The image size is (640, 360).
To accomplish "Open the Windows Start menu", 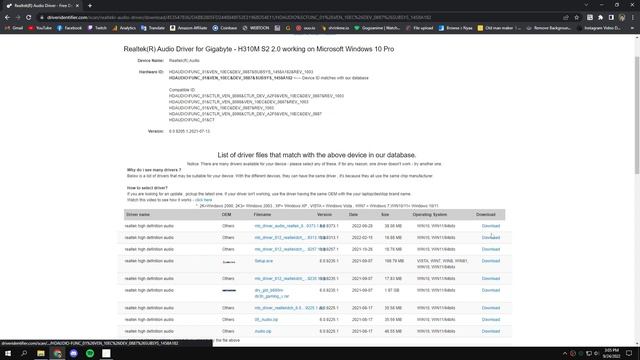I will click(x=8, y=353).
